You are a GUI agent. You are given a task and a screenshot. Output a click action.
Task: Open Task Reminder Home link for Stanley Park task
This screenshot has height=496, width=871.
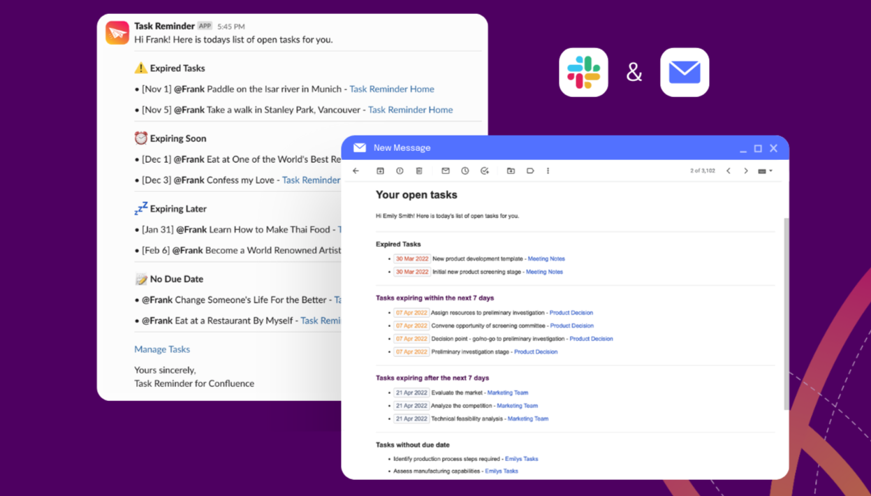[411, 110]
